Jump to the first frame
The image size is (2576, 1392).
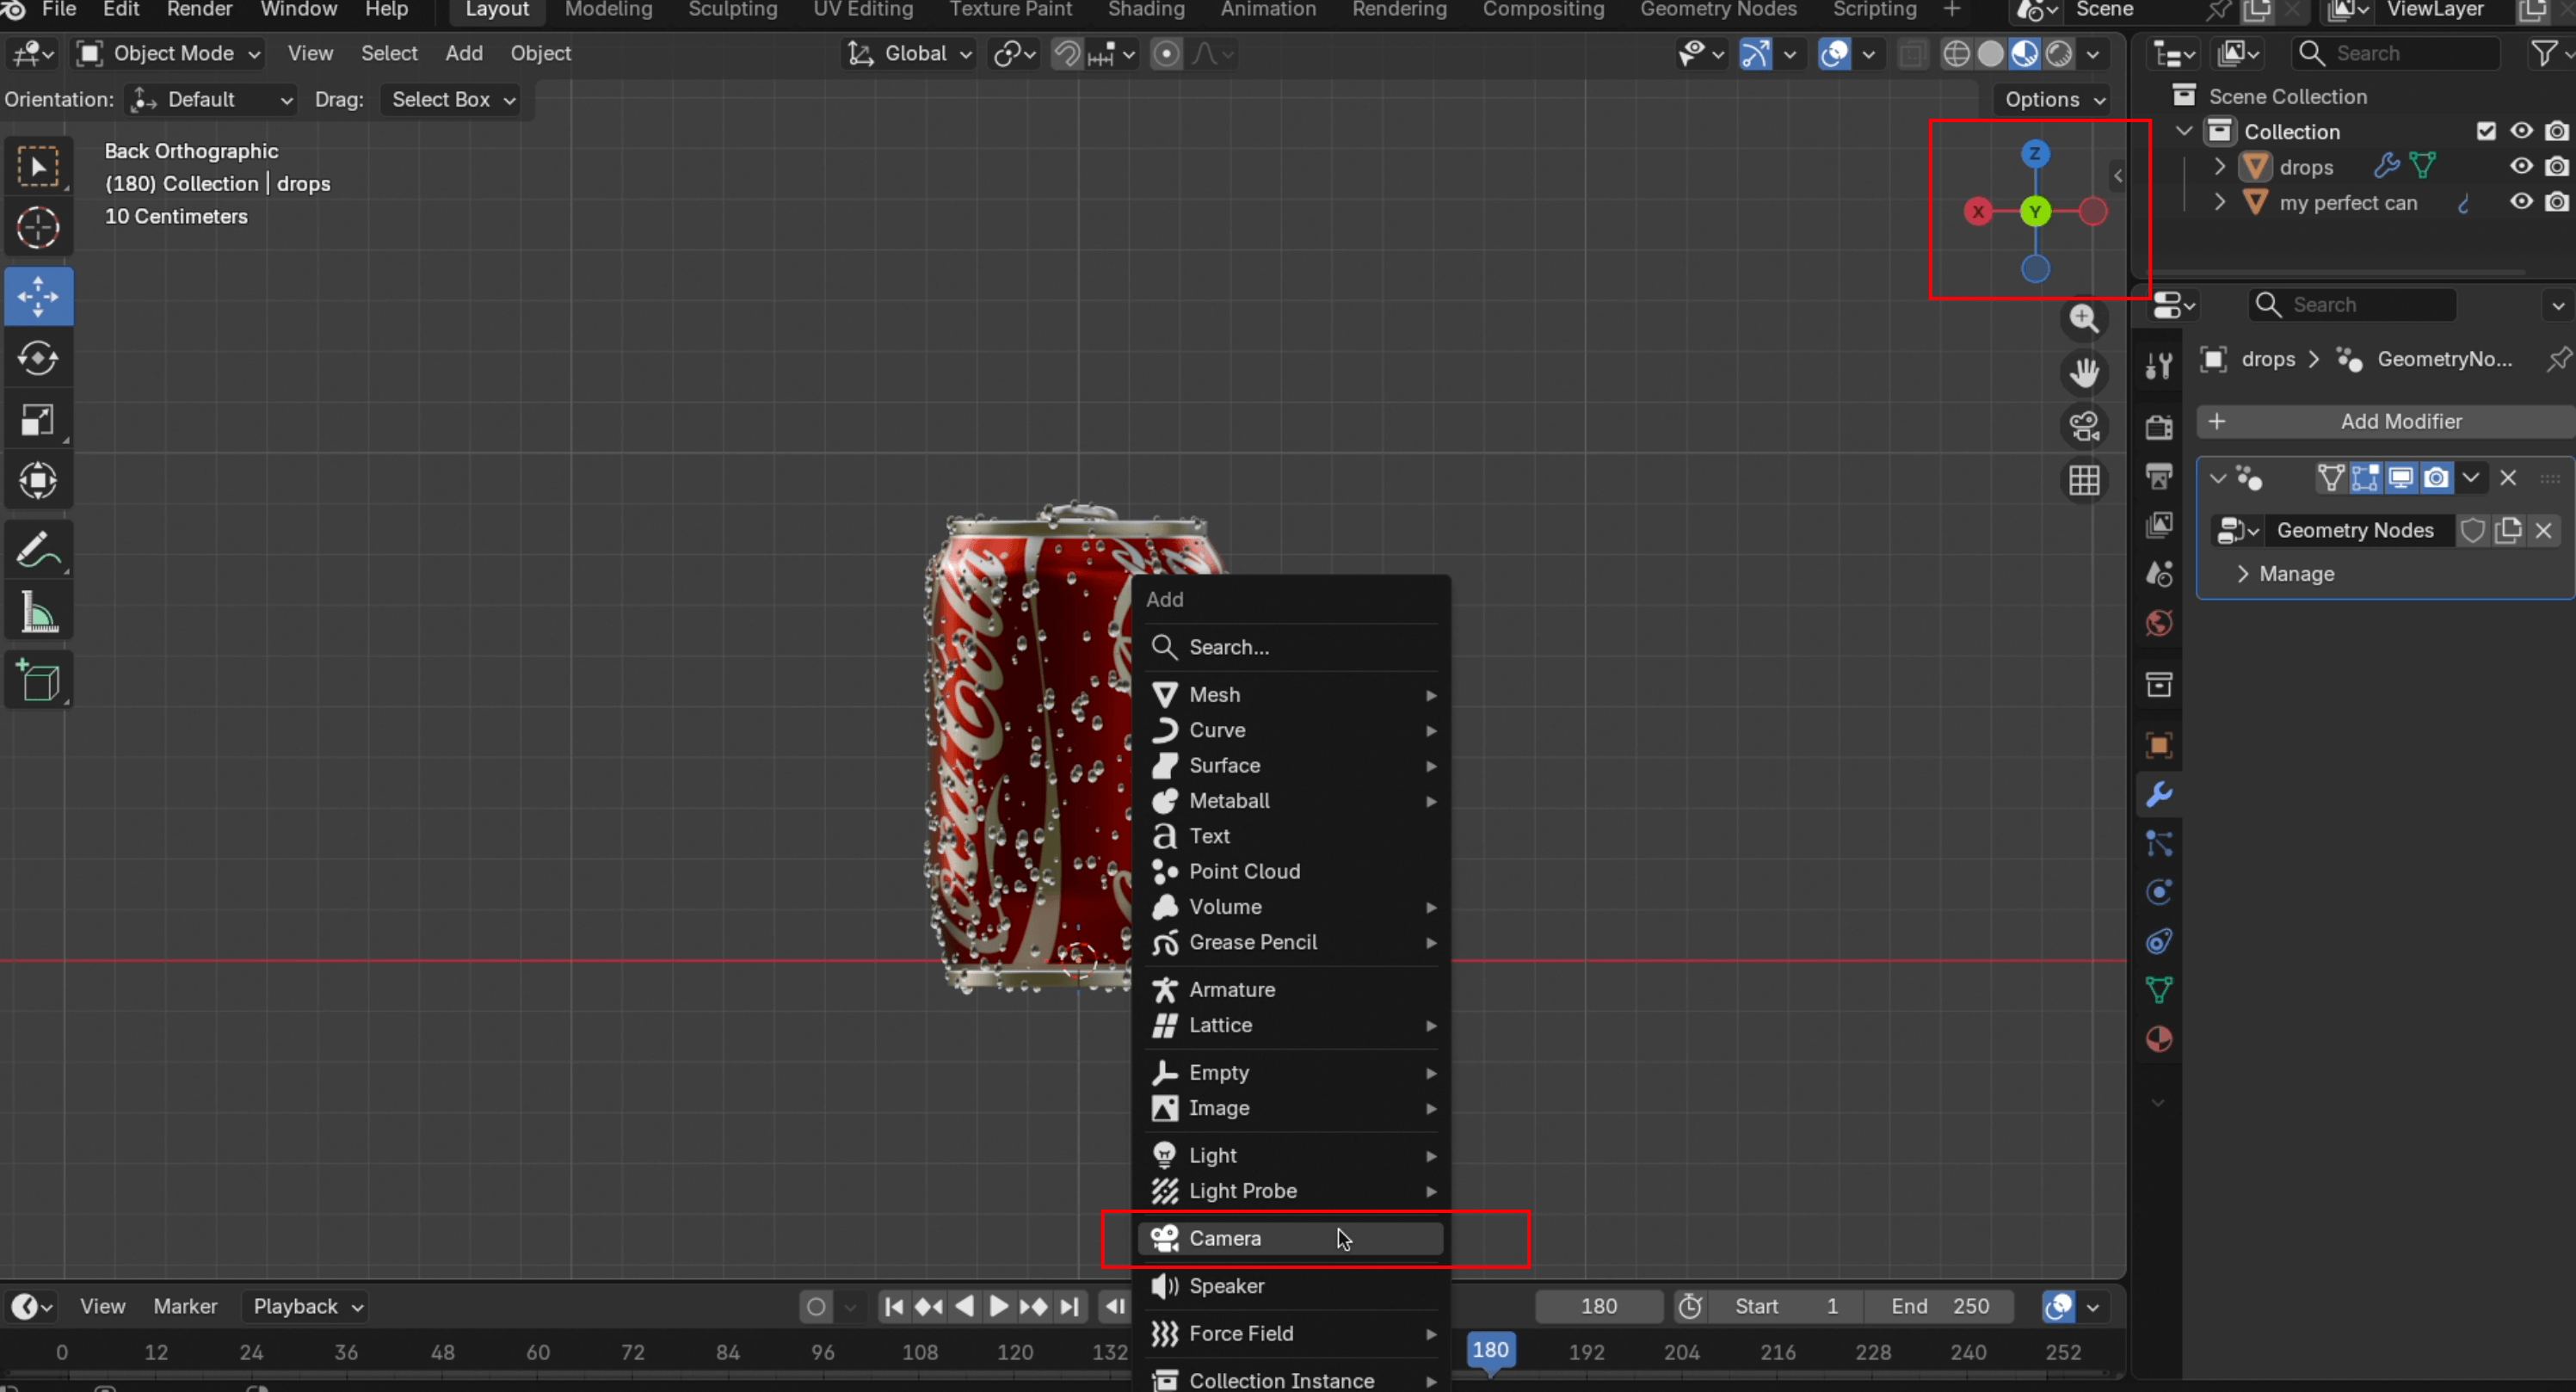[x=894, y=1306]
